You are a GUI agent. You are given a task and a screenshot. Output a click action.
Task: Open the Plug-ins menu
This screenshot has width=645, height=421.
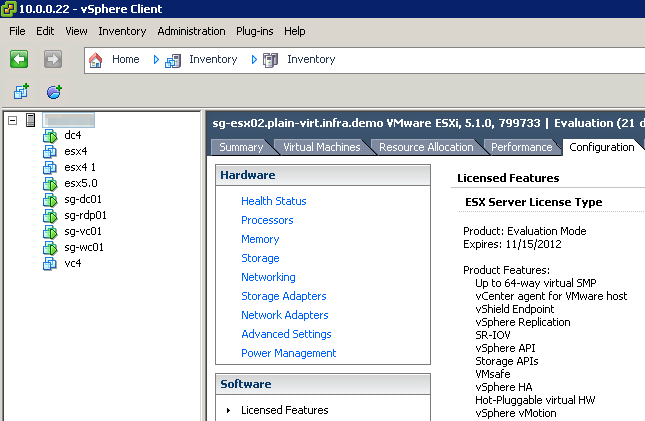tap(255, 31)
